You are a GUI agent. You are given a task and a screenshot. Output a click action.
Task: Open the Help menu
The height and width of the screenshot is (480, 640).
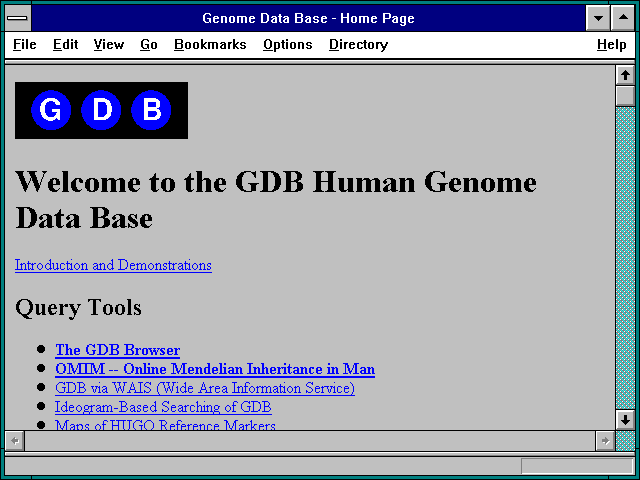point(611,44)
